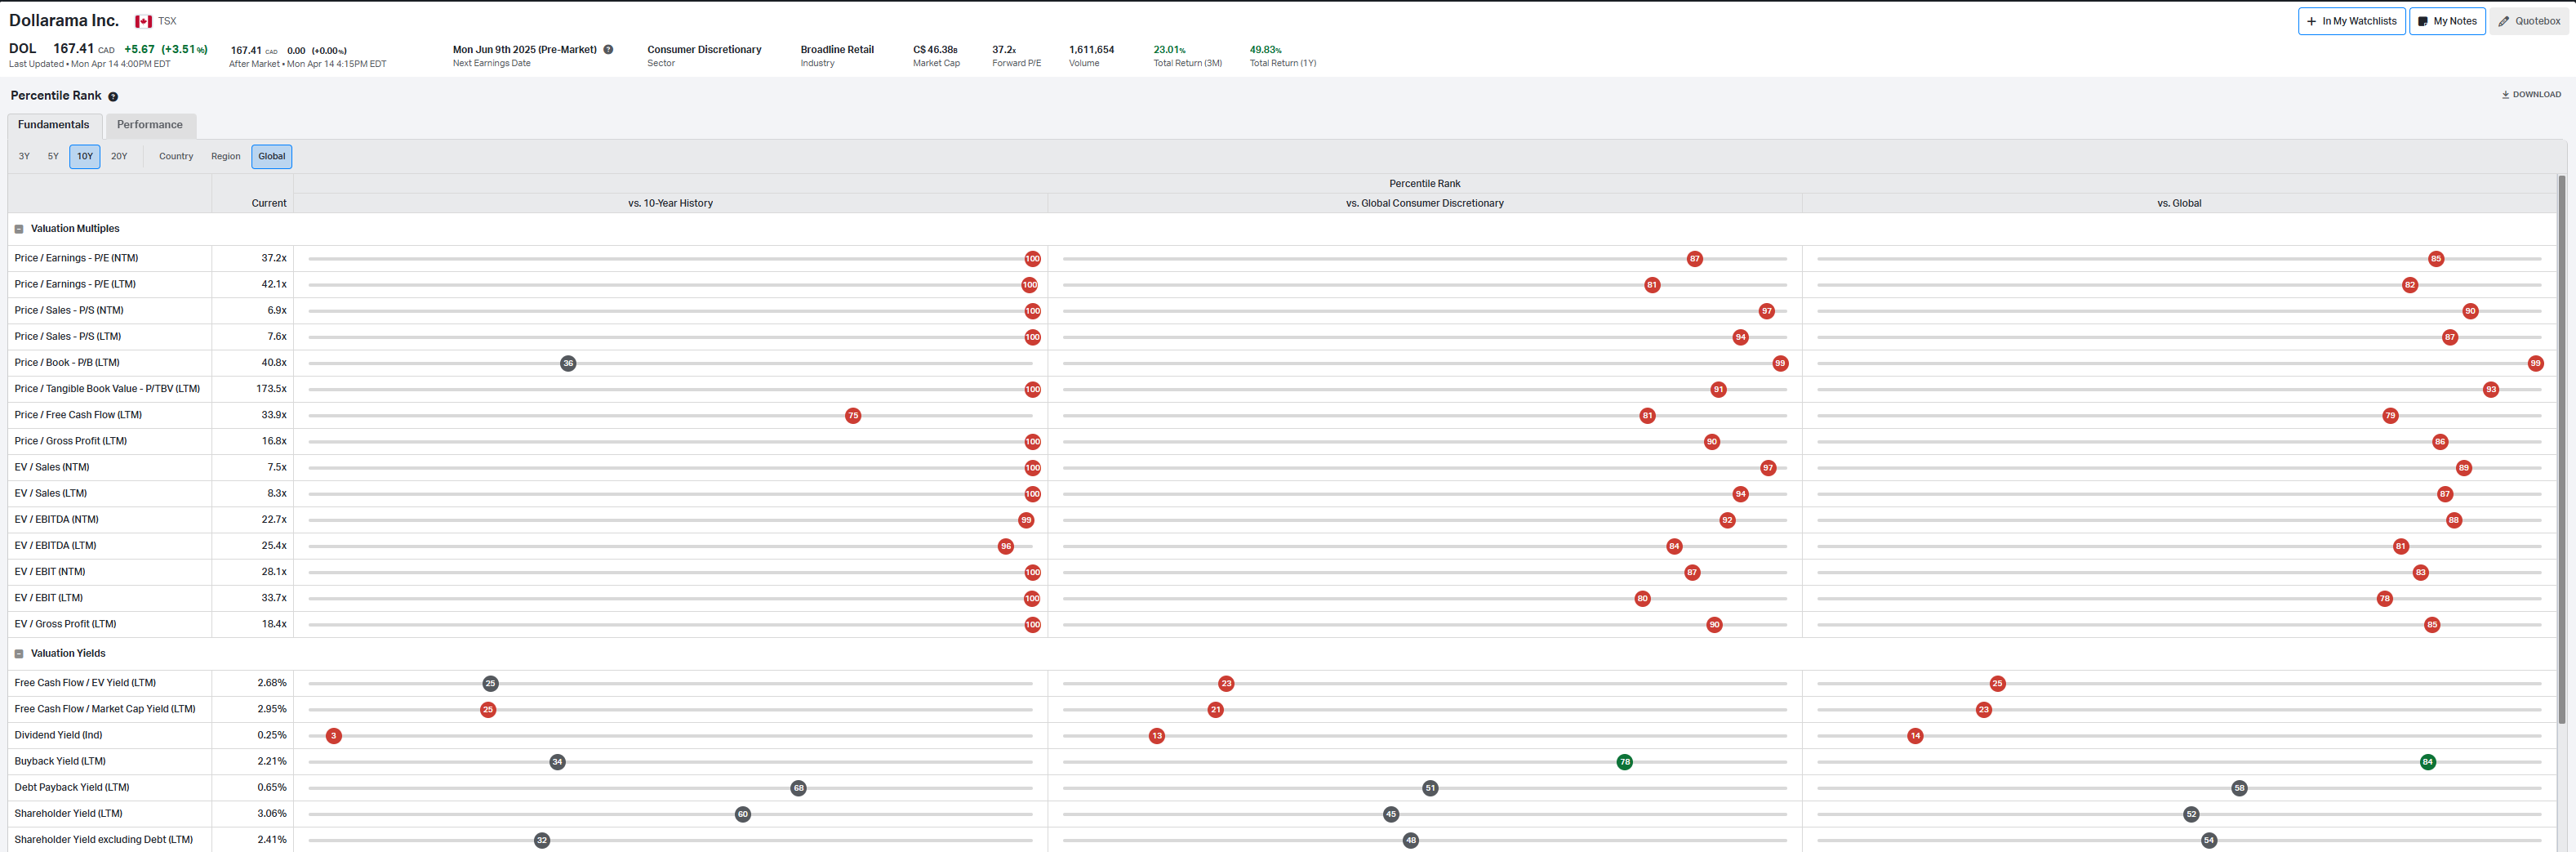Click the pencil icon in Quotebox
This screenshot has width=2576, height=852.
[2503, 21]
